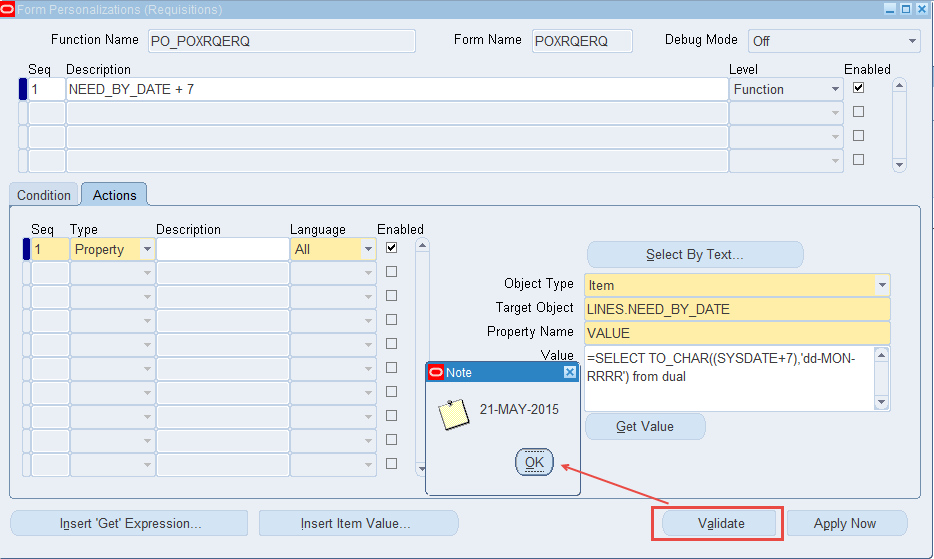This screenshot has width=934, height=559.
Task: Toggle Enabled checkbox in second action row
Action: (391, 272)
